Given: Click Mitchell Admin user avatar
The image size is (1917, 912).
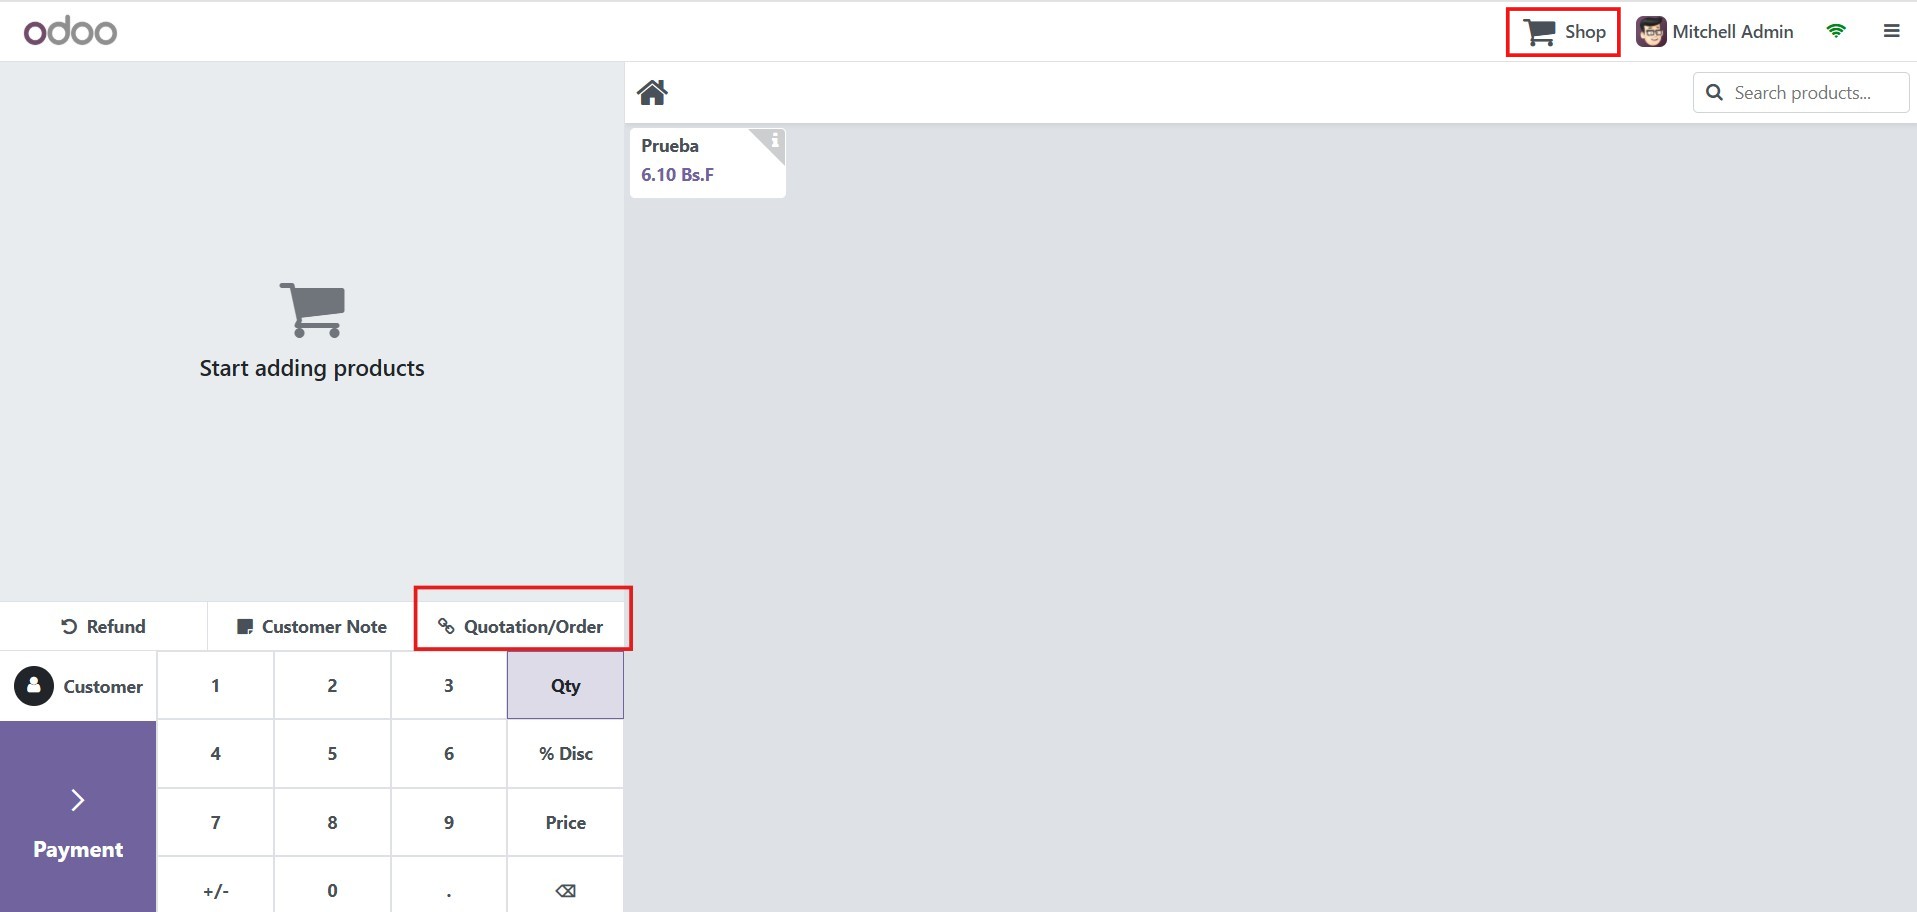Looking at the screenshot, I should (x=1651, y=32).
